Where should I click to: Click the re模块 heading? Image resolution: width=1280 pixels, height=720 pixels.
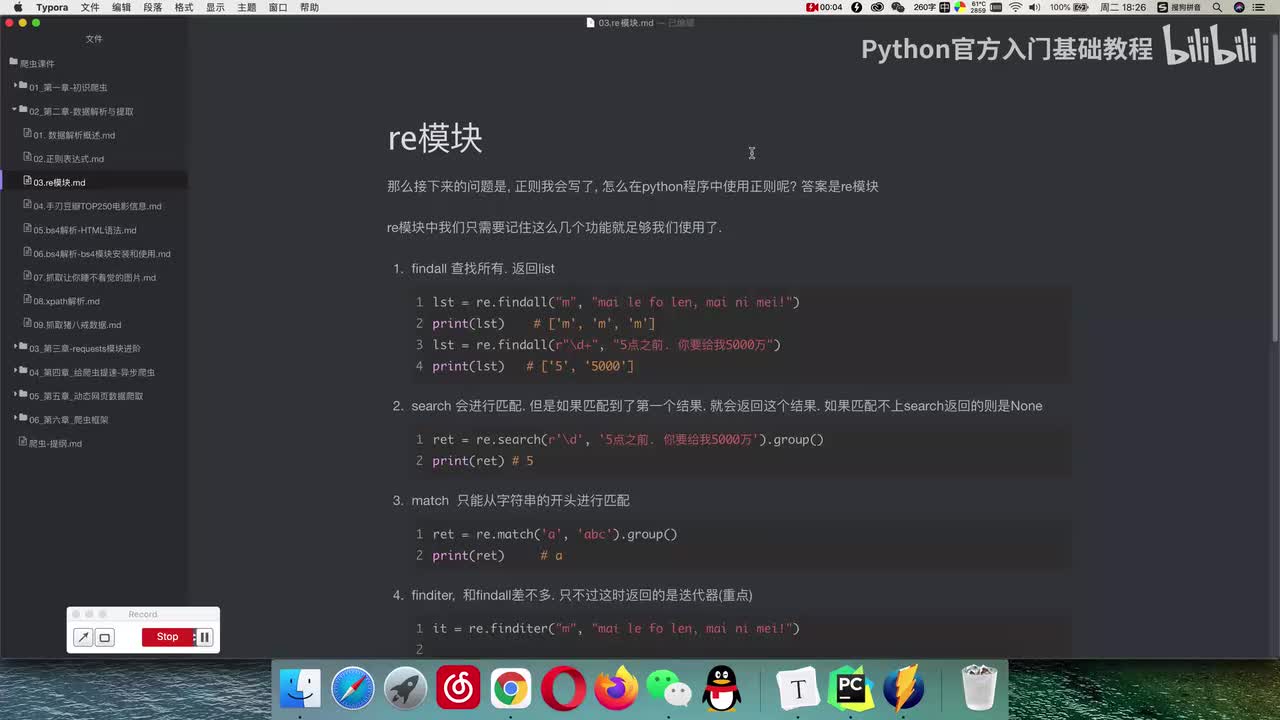pyautogui.click(x=435, y=138)
